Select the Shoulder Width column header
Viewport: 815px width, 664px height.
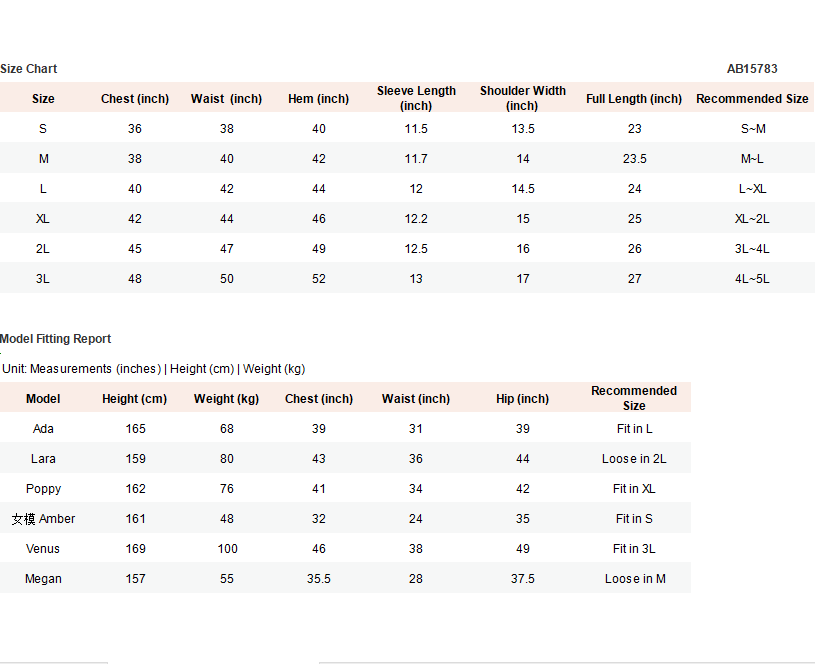(x=522, y=98)
